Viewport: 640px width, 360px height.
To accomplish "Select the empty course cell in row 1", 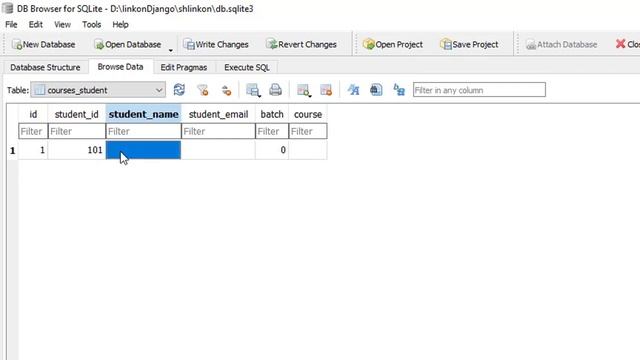I will (308, 150).
